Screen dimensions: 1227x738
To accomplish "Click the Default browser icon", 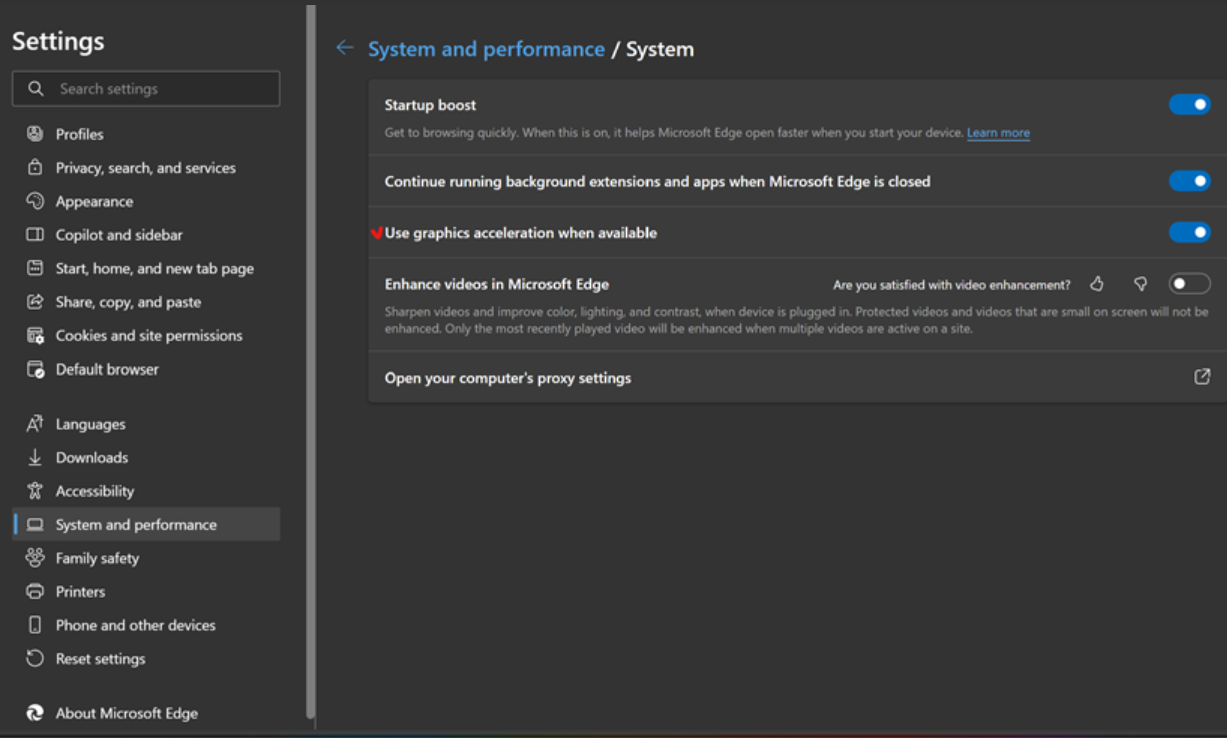I will 35,369.
